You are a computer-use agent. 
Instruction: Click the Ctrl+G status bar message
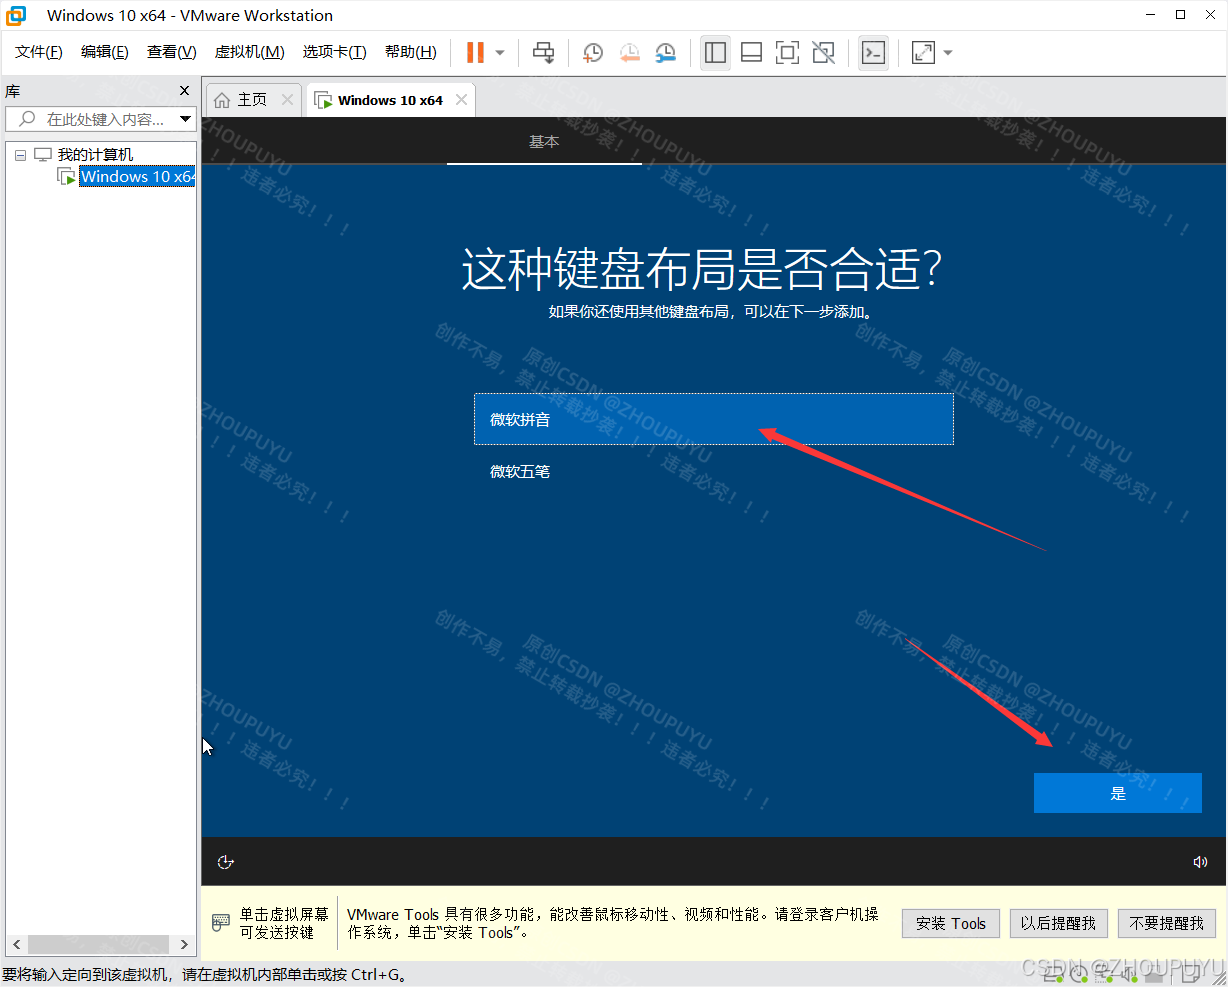(205, 974)
